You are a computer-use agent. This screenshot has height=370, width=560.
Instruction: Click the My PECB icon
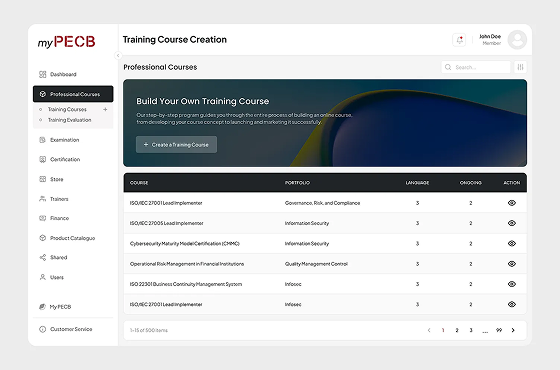click(42, 306)
